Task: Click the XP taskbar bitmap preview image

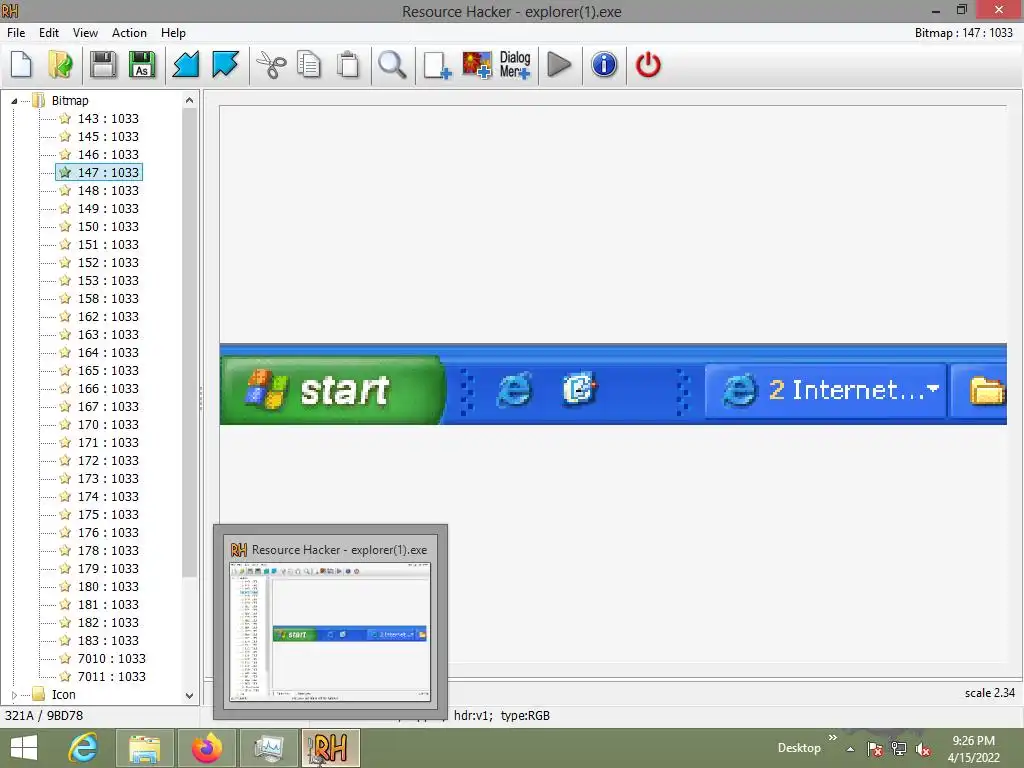Action: coord(613,384)
